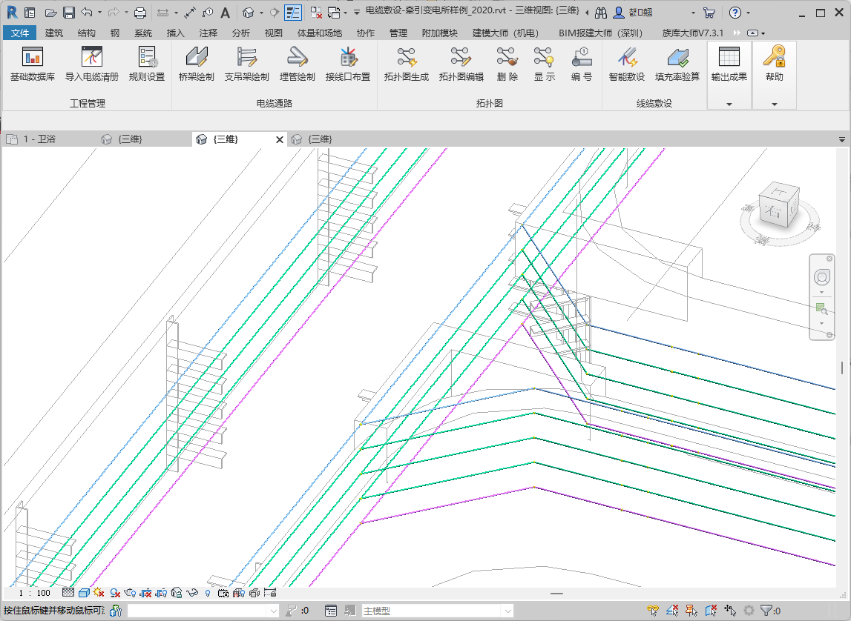851x621 pixels.
Task: Toggle select links option in status bar
Action: 653,610
